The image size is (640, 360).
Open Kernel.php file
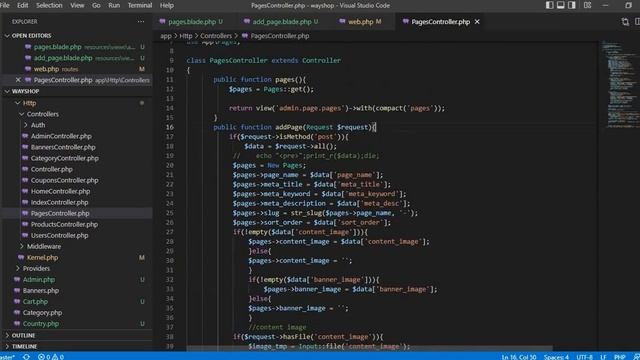tap(77, 258)
